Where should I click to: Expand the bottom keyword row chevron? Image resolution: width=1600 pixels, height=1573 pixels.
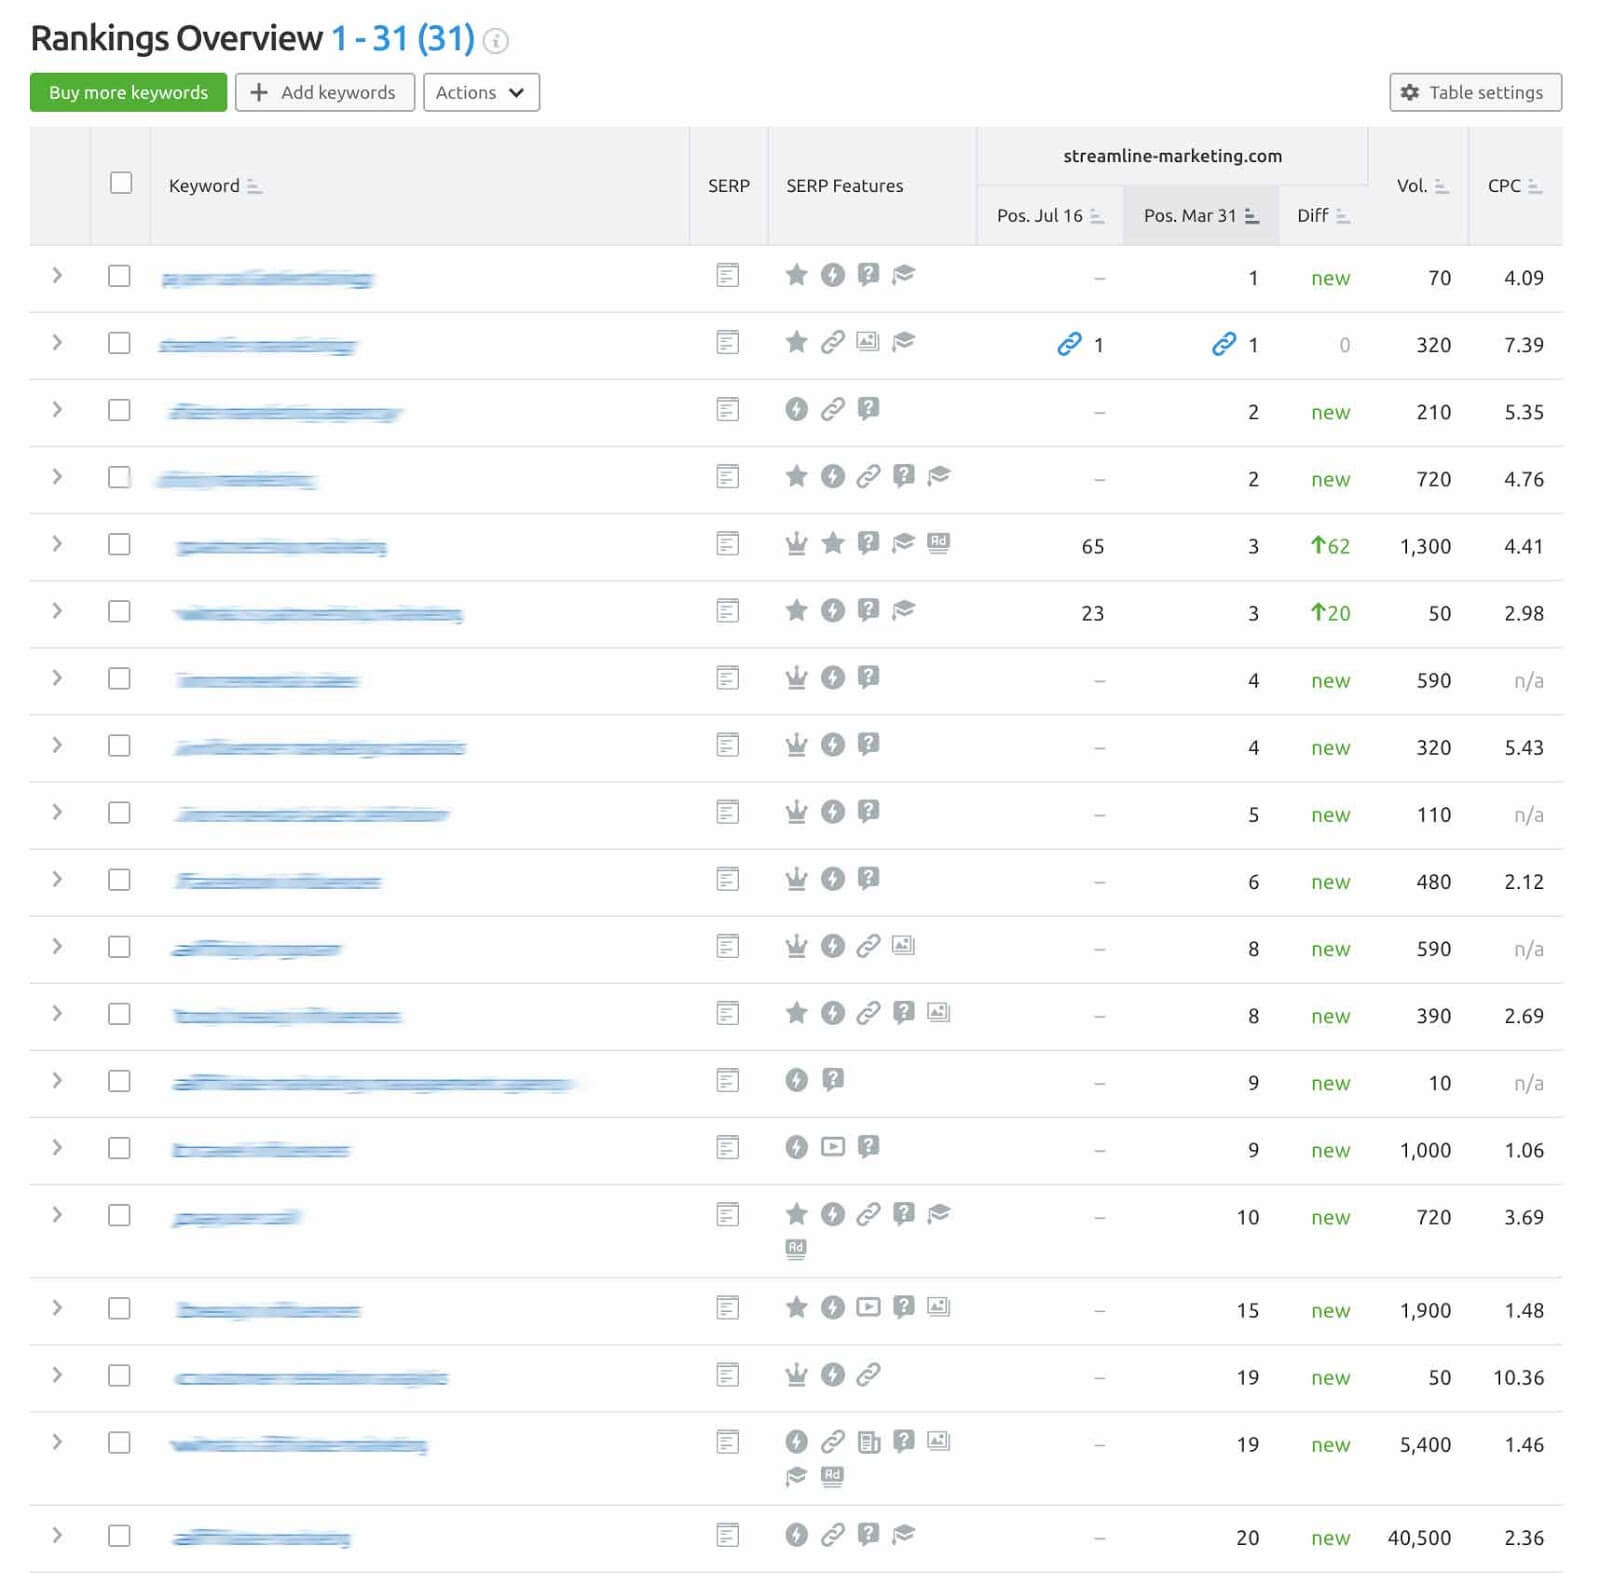pos(57,1538)
